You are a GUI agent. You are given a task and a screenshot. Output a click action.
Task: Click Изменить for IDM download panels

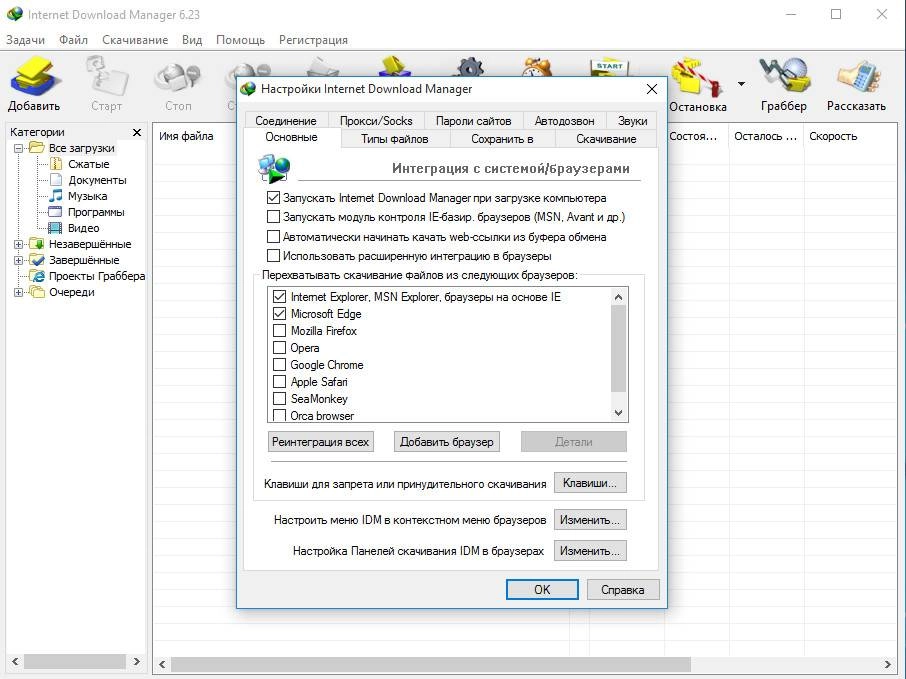[590, 551]
